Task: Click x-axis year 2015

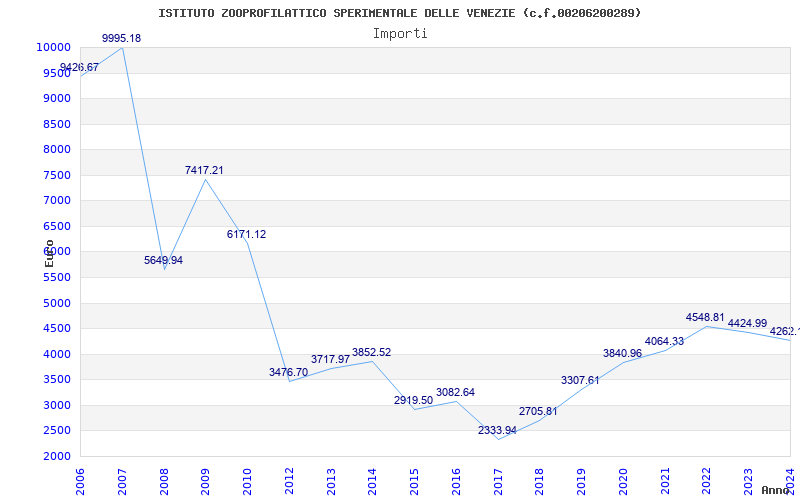Action: 415,482
